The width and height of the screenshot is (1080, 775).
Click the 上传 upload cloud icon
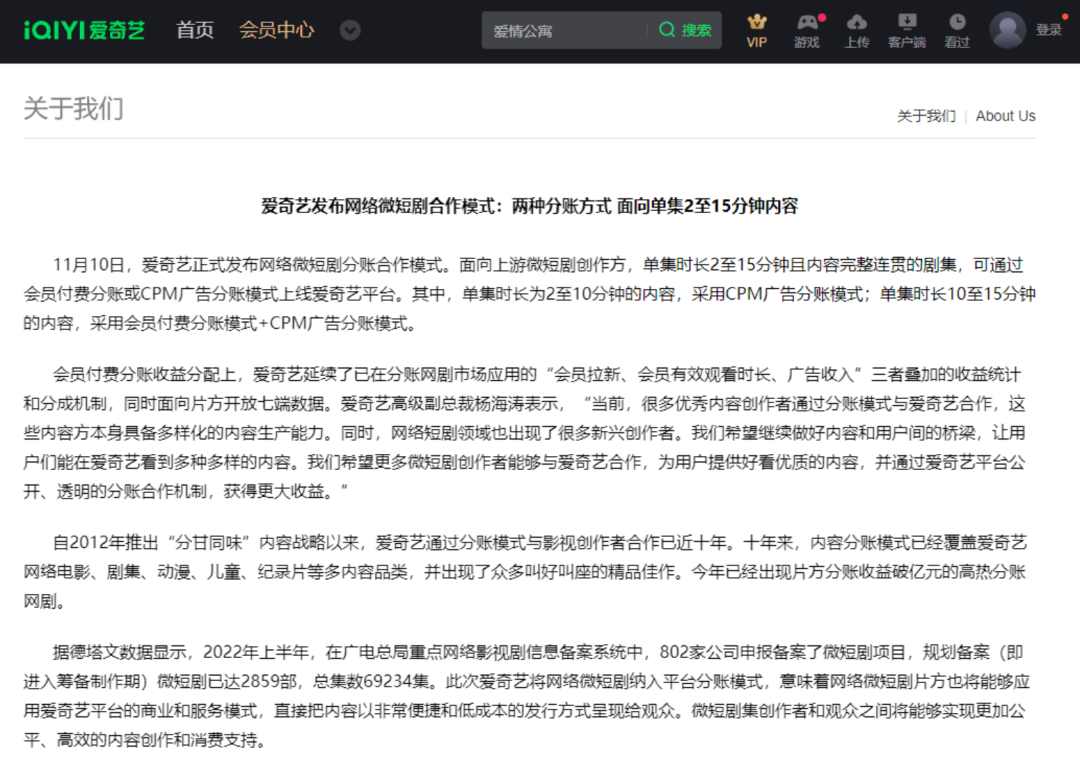point(857,31)
